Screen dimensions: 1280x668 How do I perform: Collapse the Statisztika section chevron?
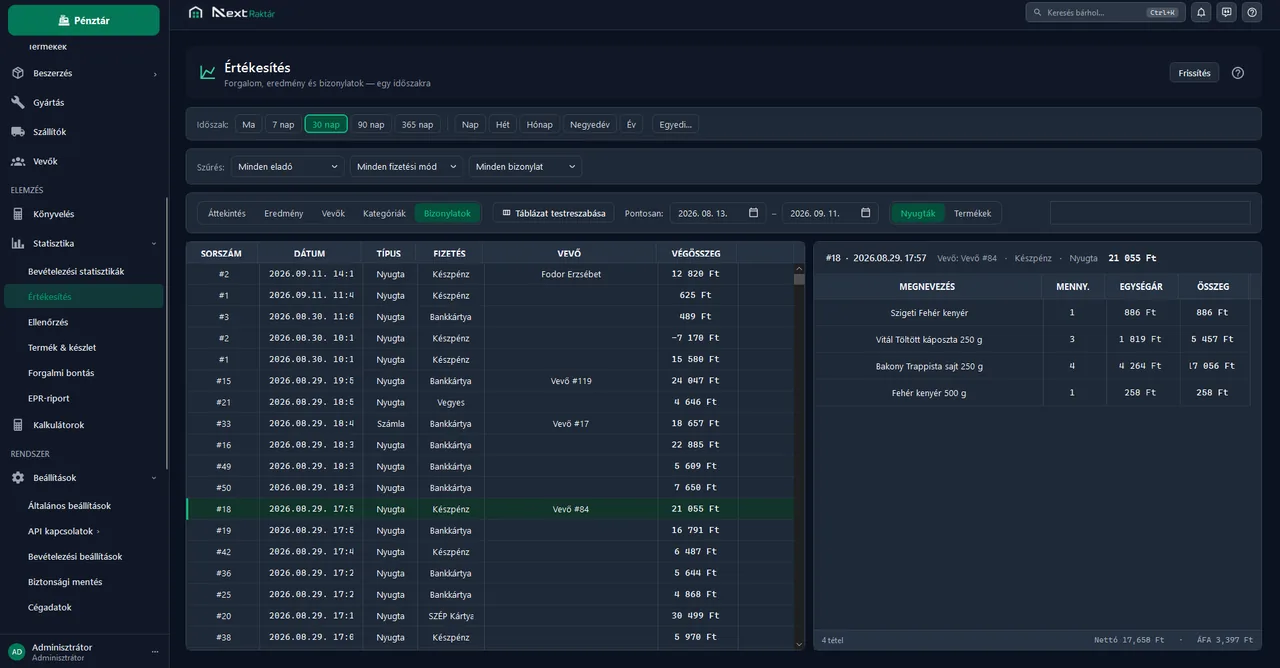154,243
